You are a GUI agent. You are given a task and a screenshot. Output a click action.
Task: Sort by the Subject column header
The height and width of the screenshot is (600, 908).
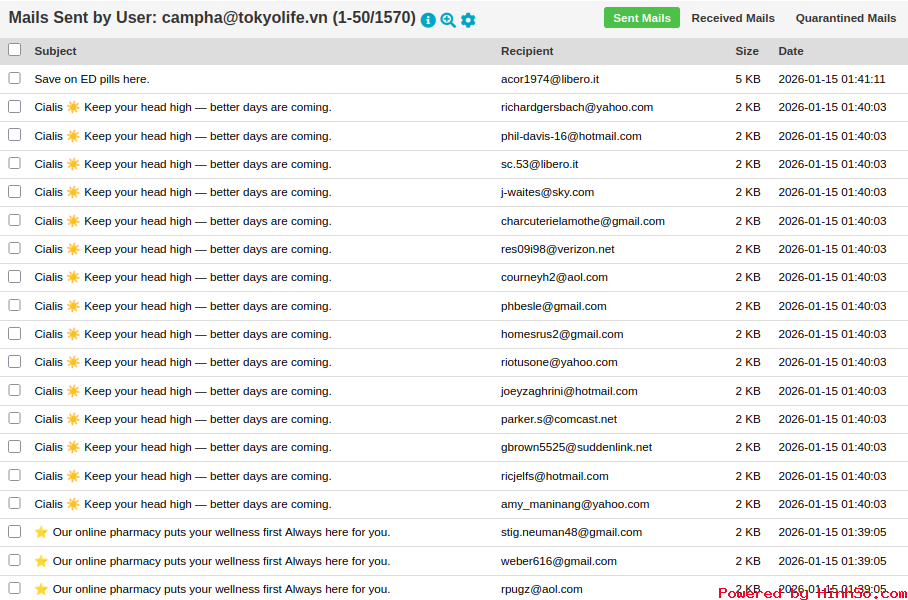(55, 51)
